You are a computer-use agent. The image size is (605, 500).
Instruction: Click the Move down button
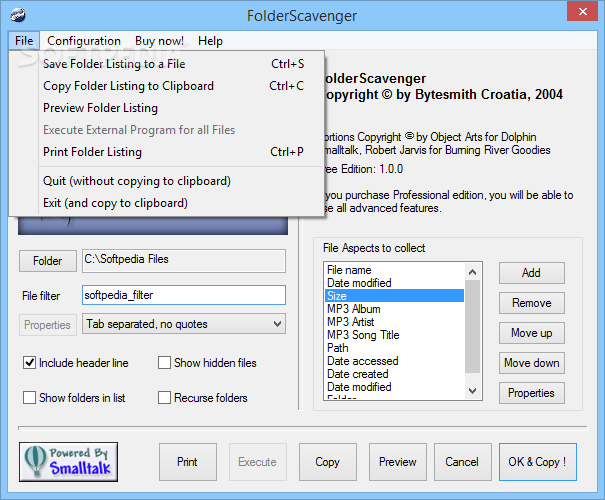532,363
